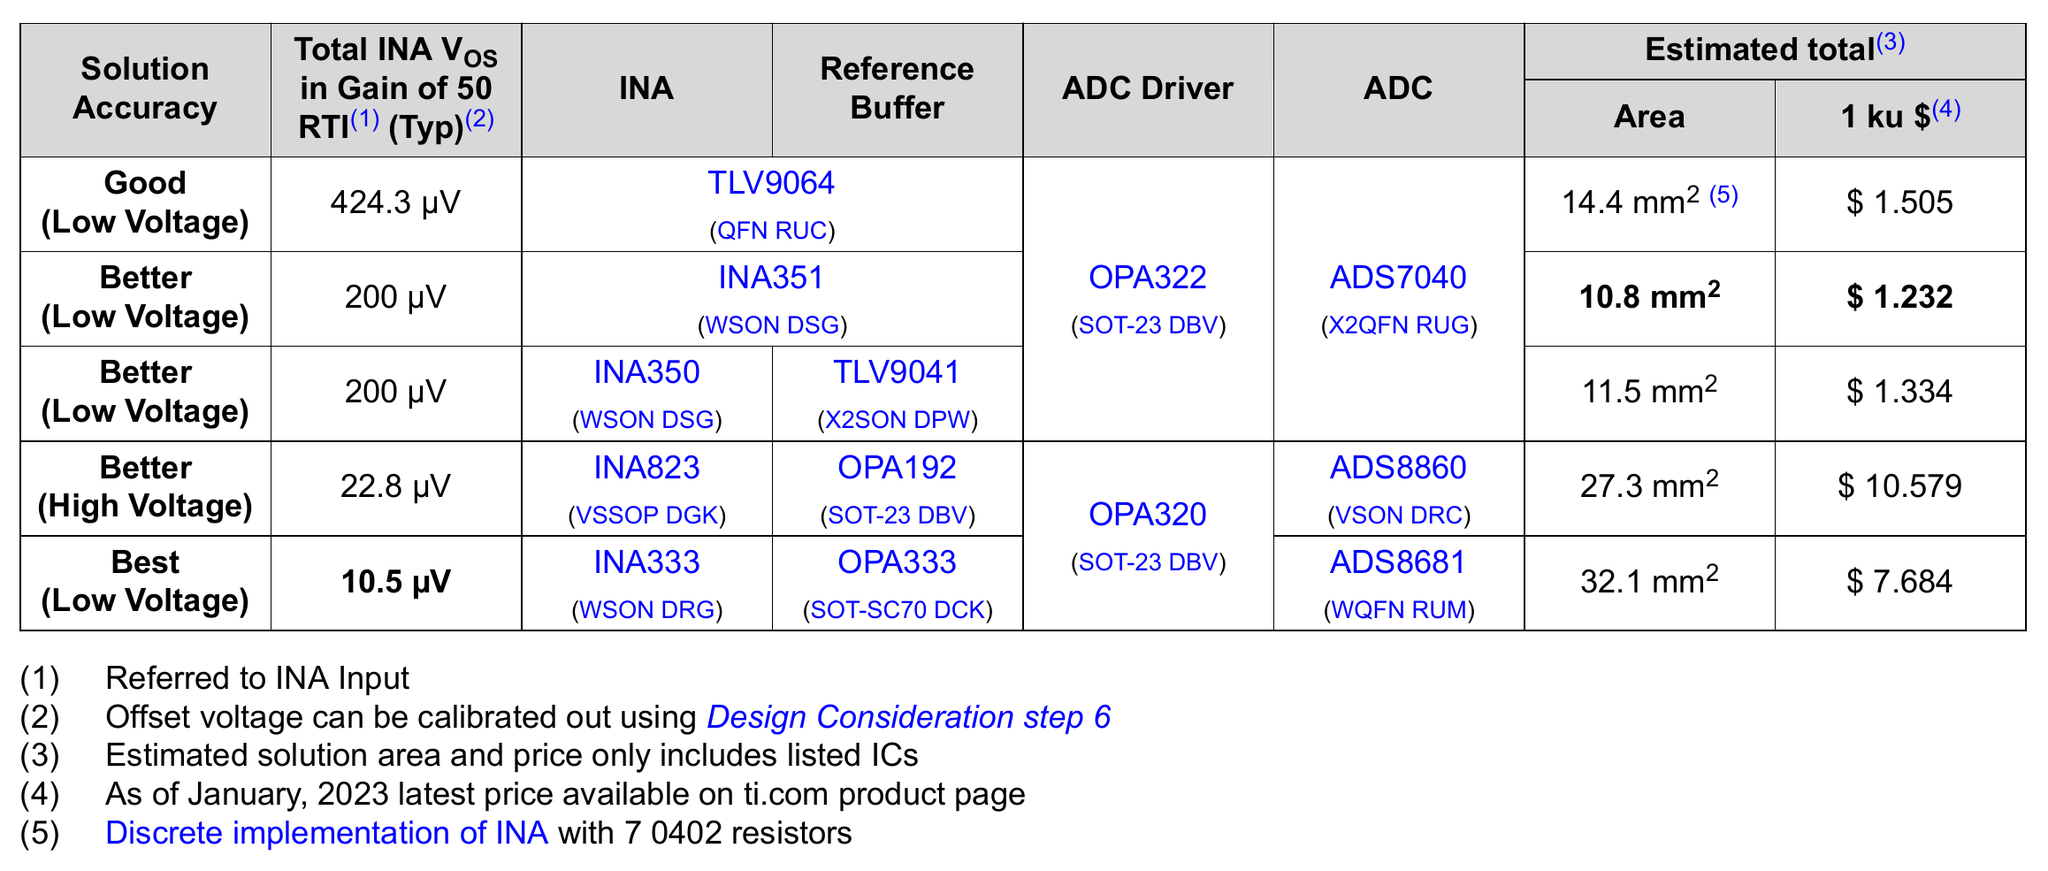
Task: Open the OPA322 ADC driver link
Action: [1147, 277]
